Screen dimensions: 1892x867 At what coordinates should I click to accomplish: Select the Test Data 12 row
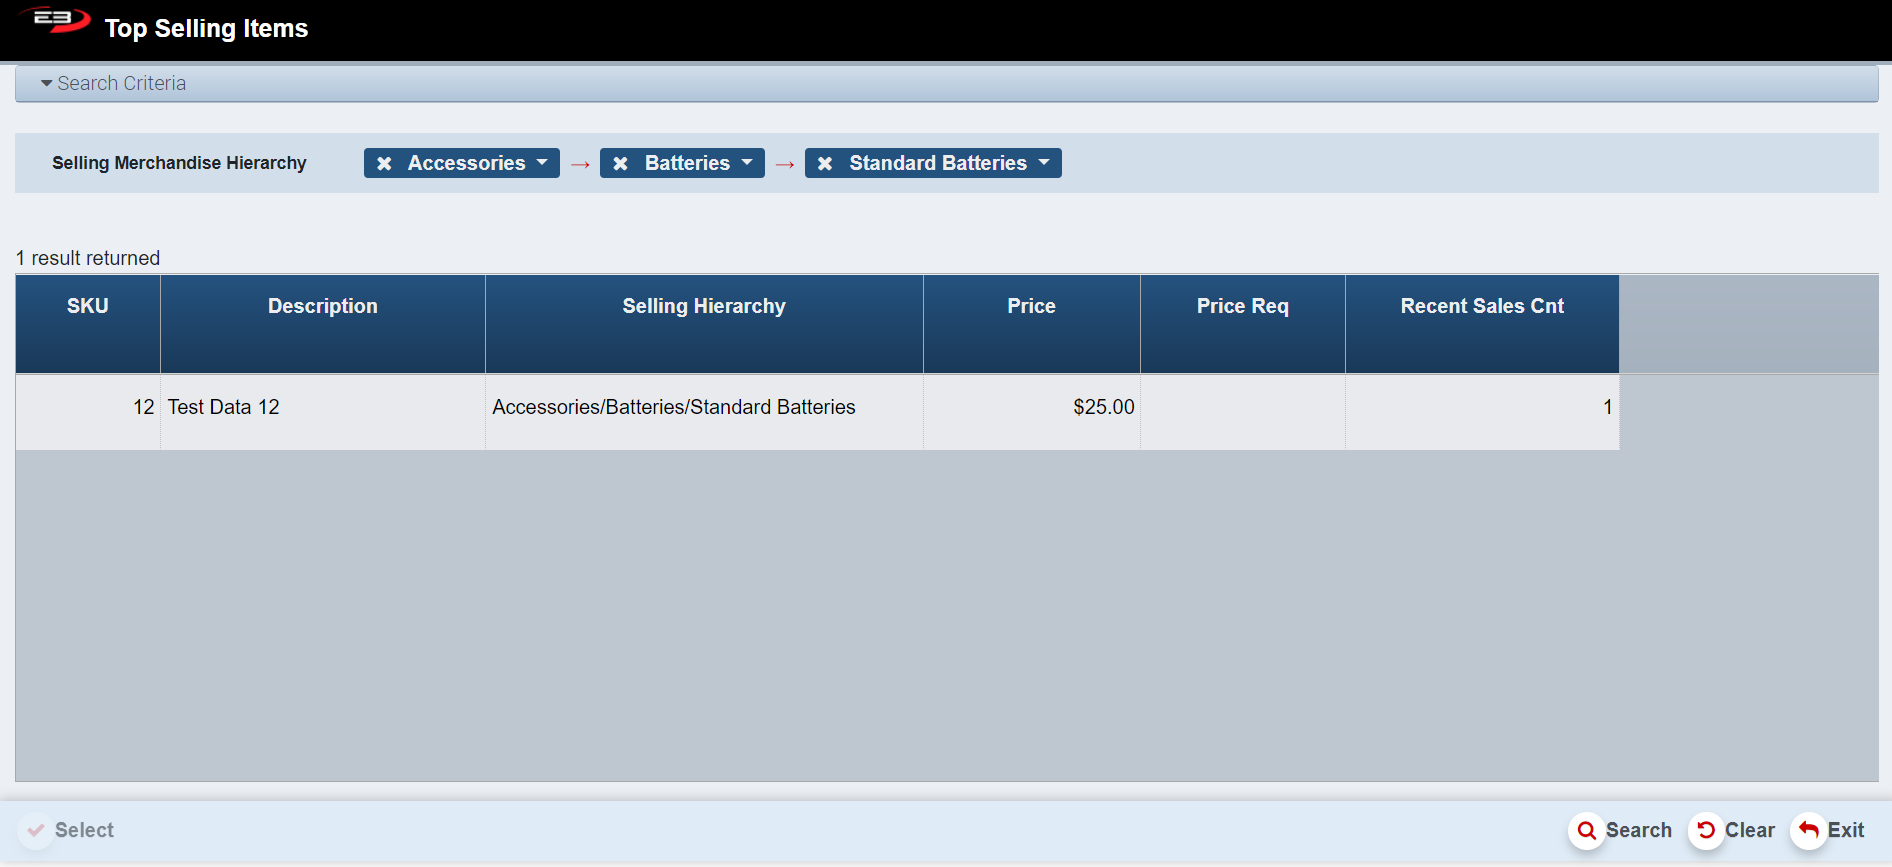(x=223, y=407)
